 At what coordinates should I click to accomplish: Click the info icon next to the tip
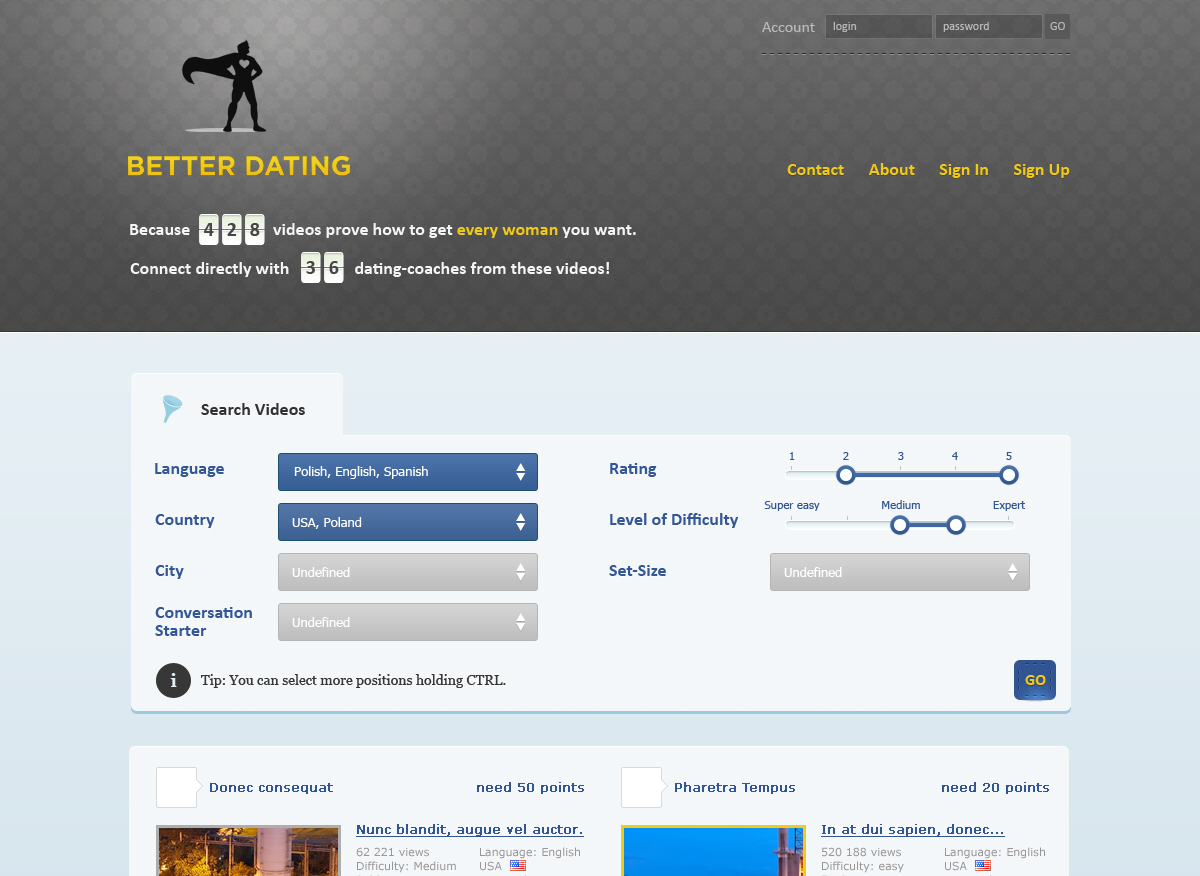click(x=173, y=680)
